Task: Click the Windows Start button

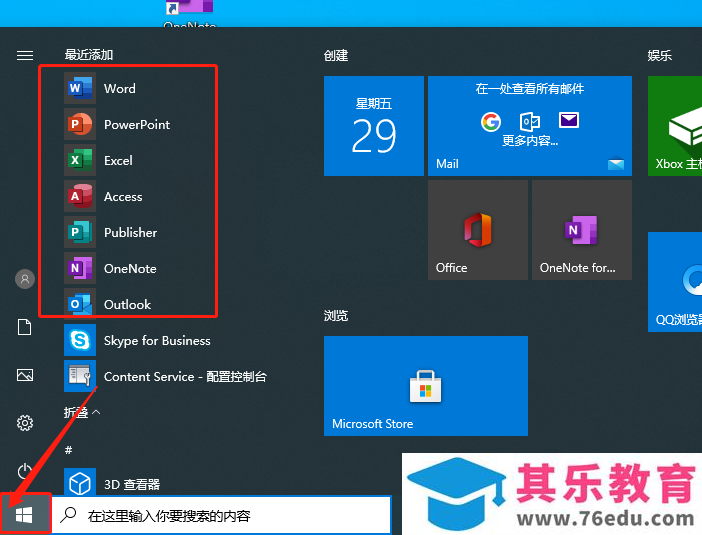Action: [x=25, y=515]
